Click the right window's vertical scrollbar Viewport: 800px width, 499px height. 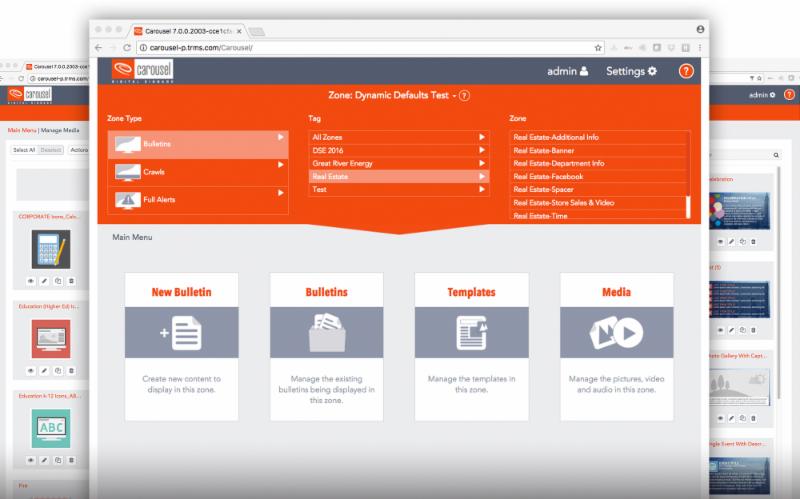779,282
